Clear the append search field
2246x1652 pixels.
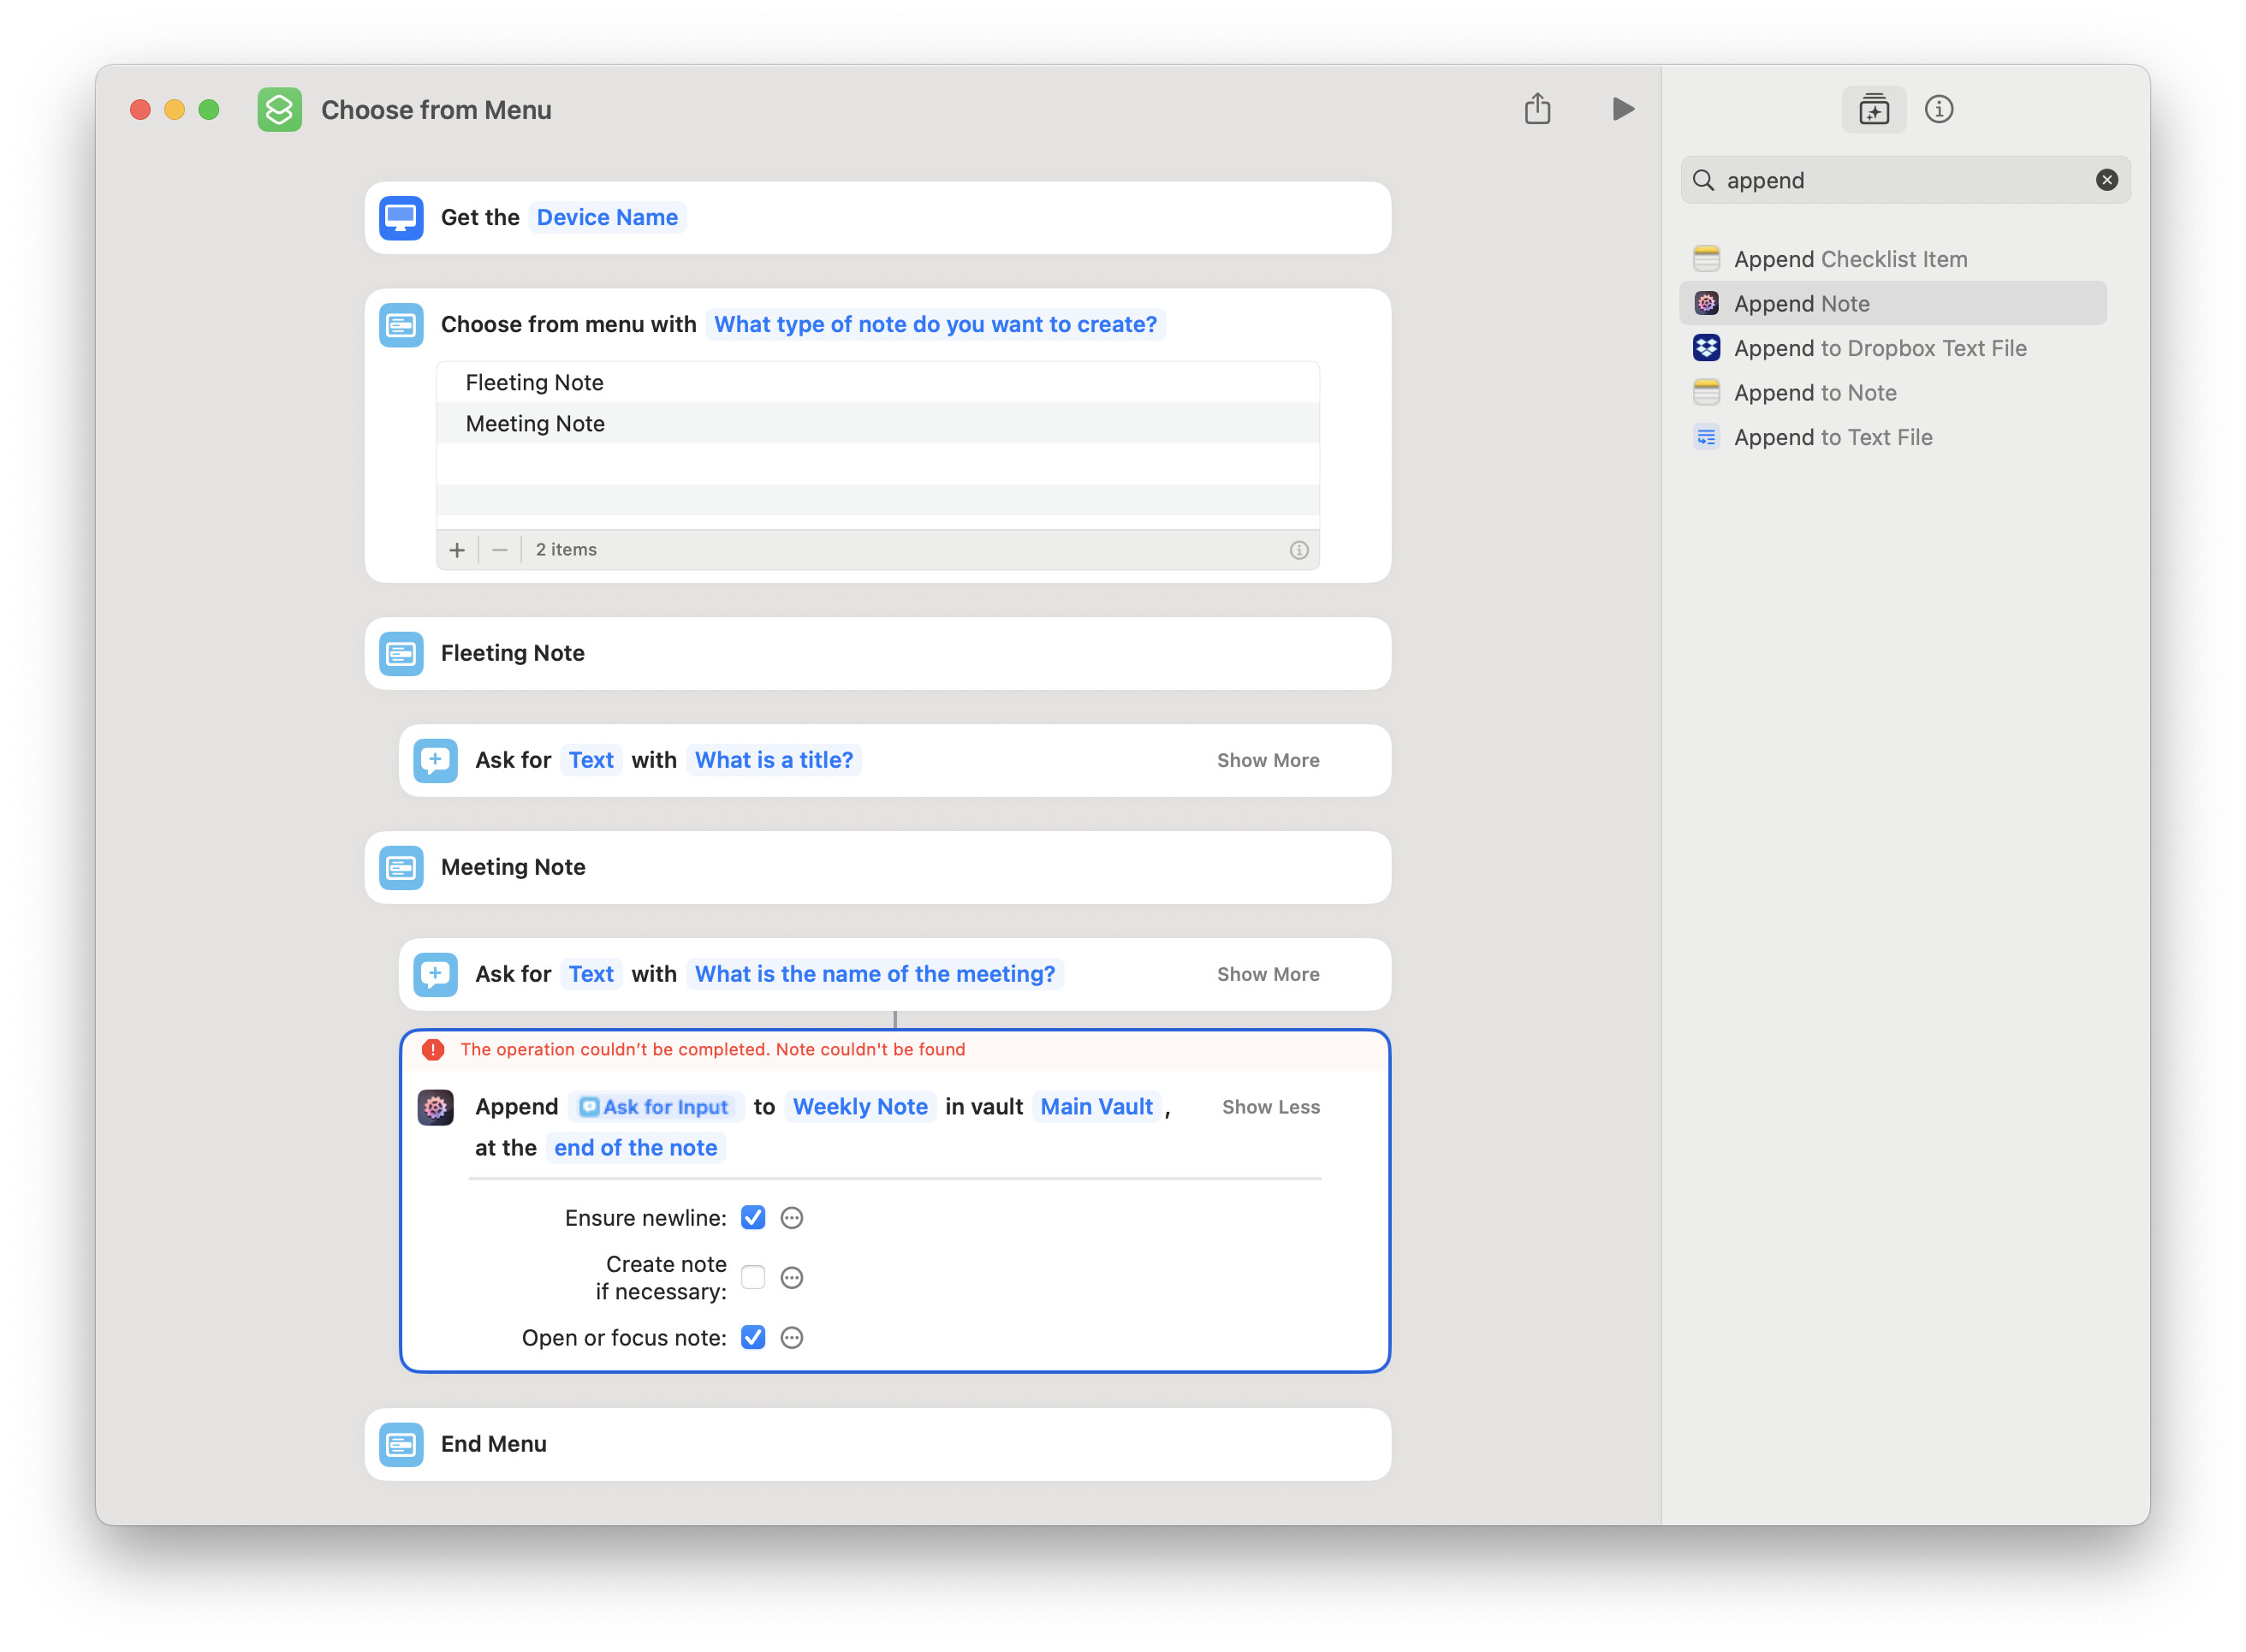2106,180
